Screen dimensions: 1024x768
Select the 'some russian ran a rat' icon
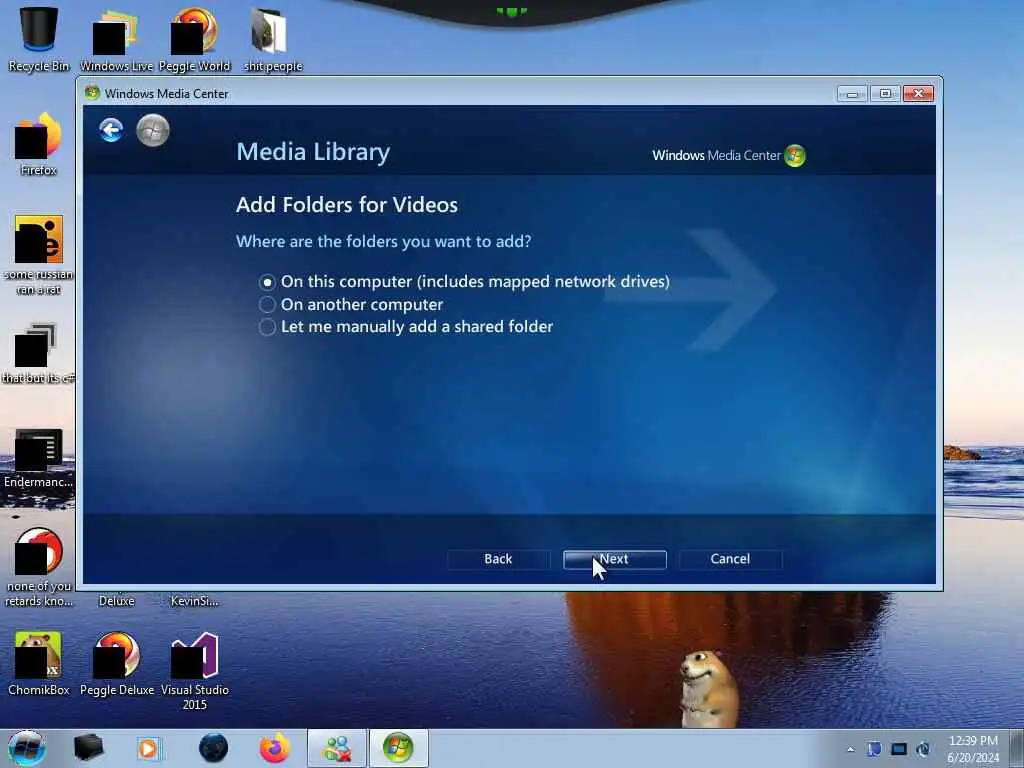39,255
